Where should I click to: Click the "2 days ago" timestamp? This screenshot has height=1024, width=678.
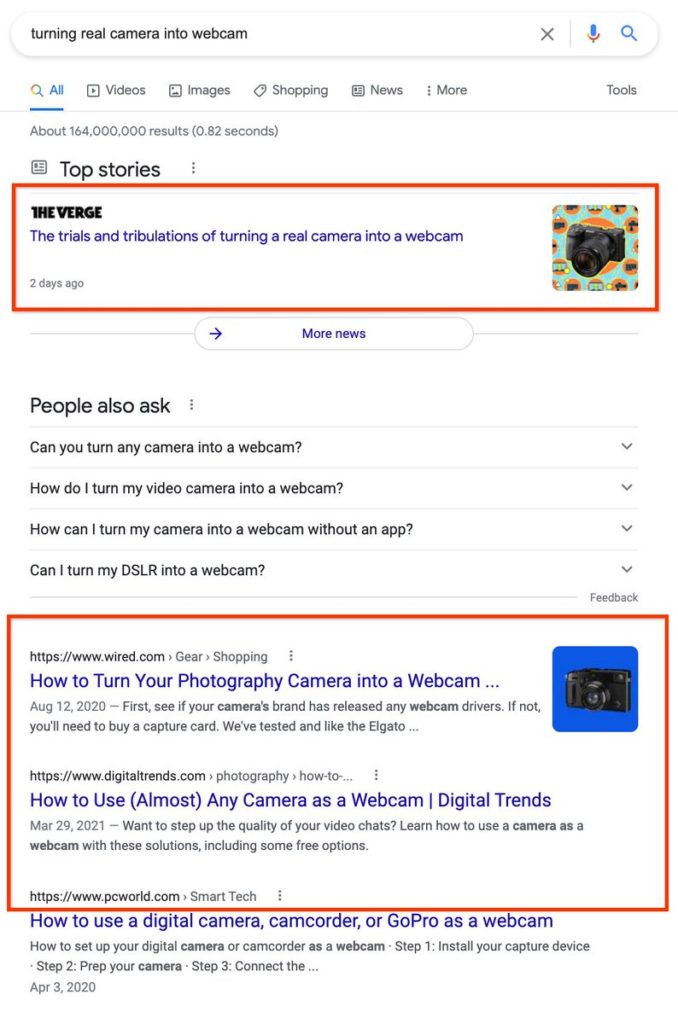point(57,283)
